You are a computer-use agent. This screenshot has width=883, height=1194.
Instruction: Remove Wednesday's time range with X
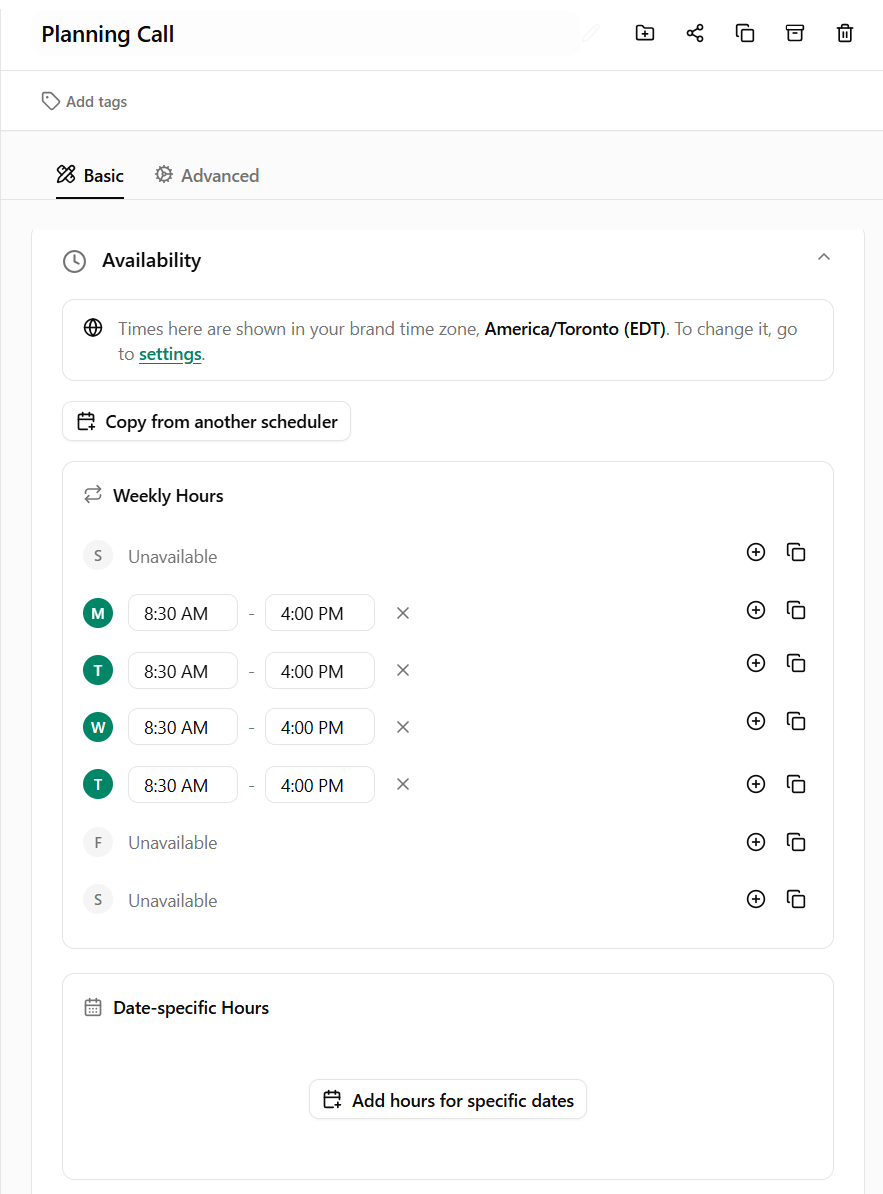tap(403, 727)
